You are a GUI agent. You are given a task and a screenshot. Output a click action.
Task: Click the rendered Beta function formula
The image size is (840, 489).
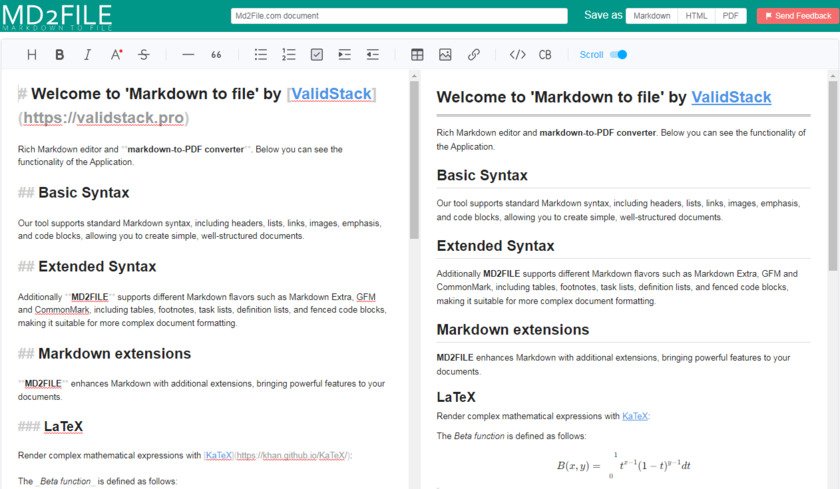(624, 465)
